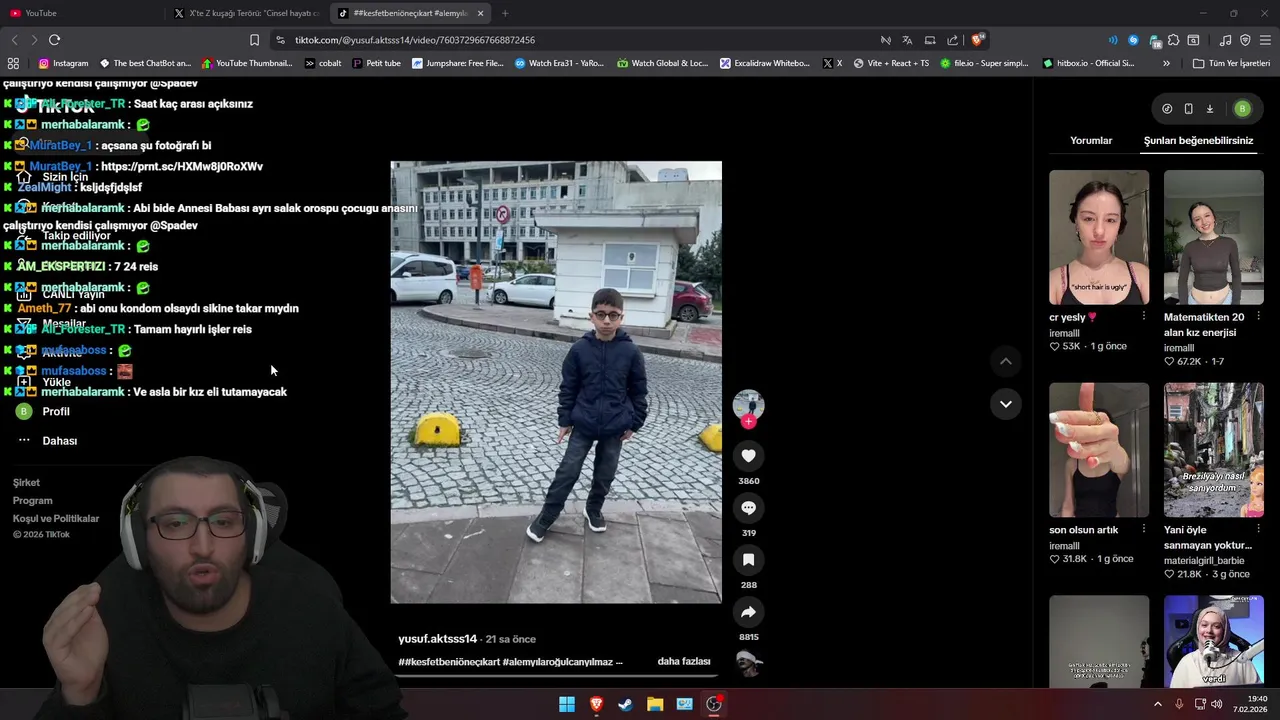Open options for the cr yesly video
This screenshot has width=1280, height=720.
[1144, 317]
